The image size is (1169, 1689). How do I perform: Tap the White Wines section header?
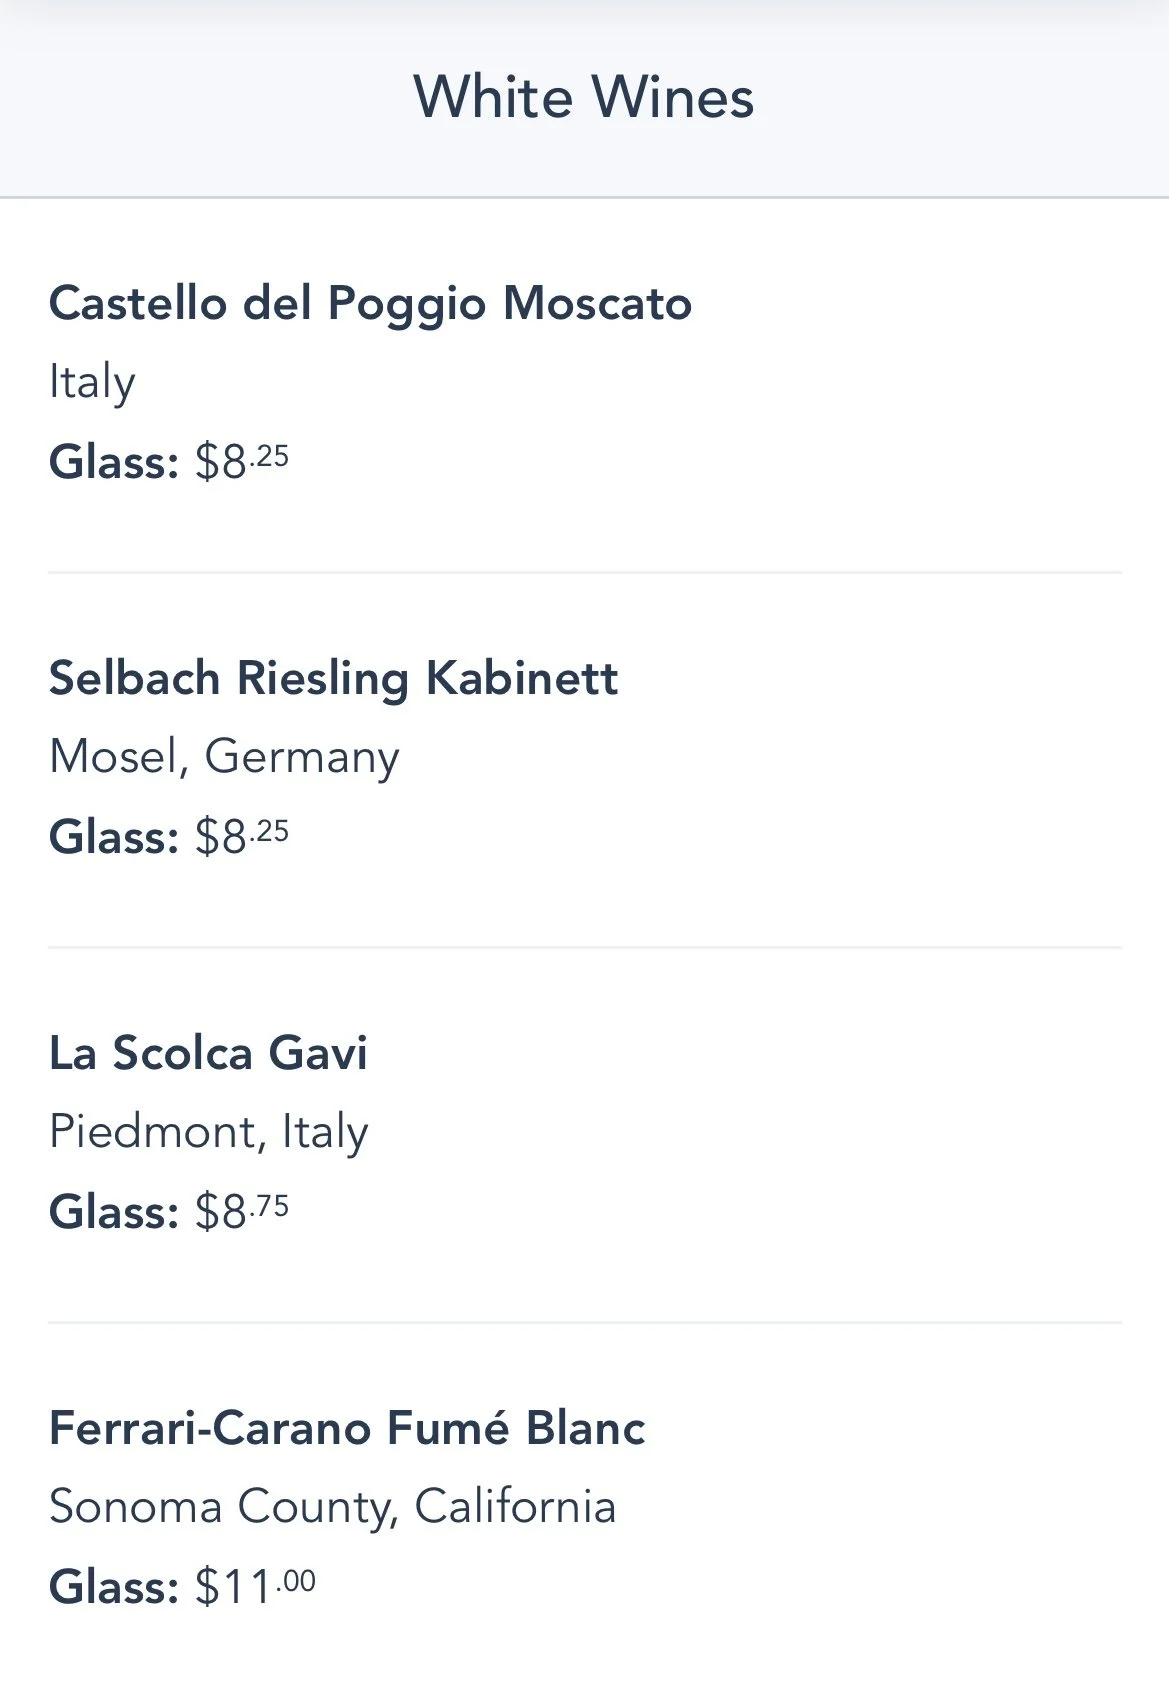(x=584, y=97)
